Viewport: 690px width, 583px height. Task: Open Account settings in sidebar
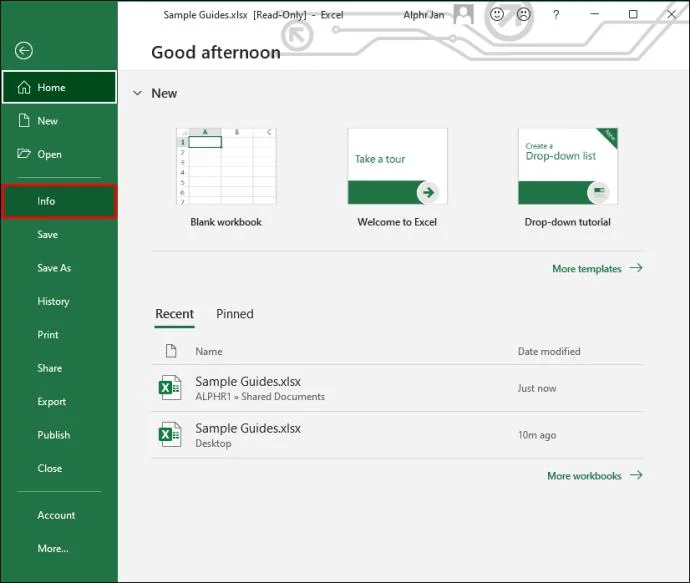coord(59,515)
